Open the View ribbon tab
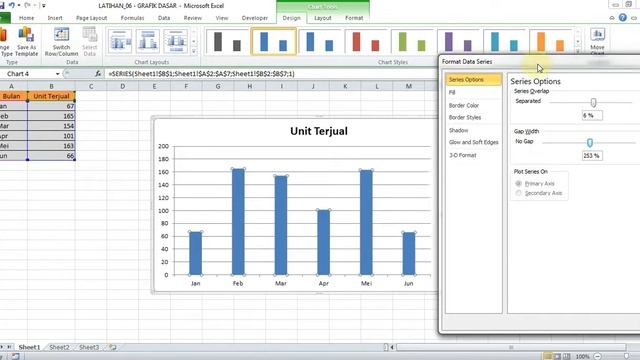 pyautogui.click(x=222, y=18)
